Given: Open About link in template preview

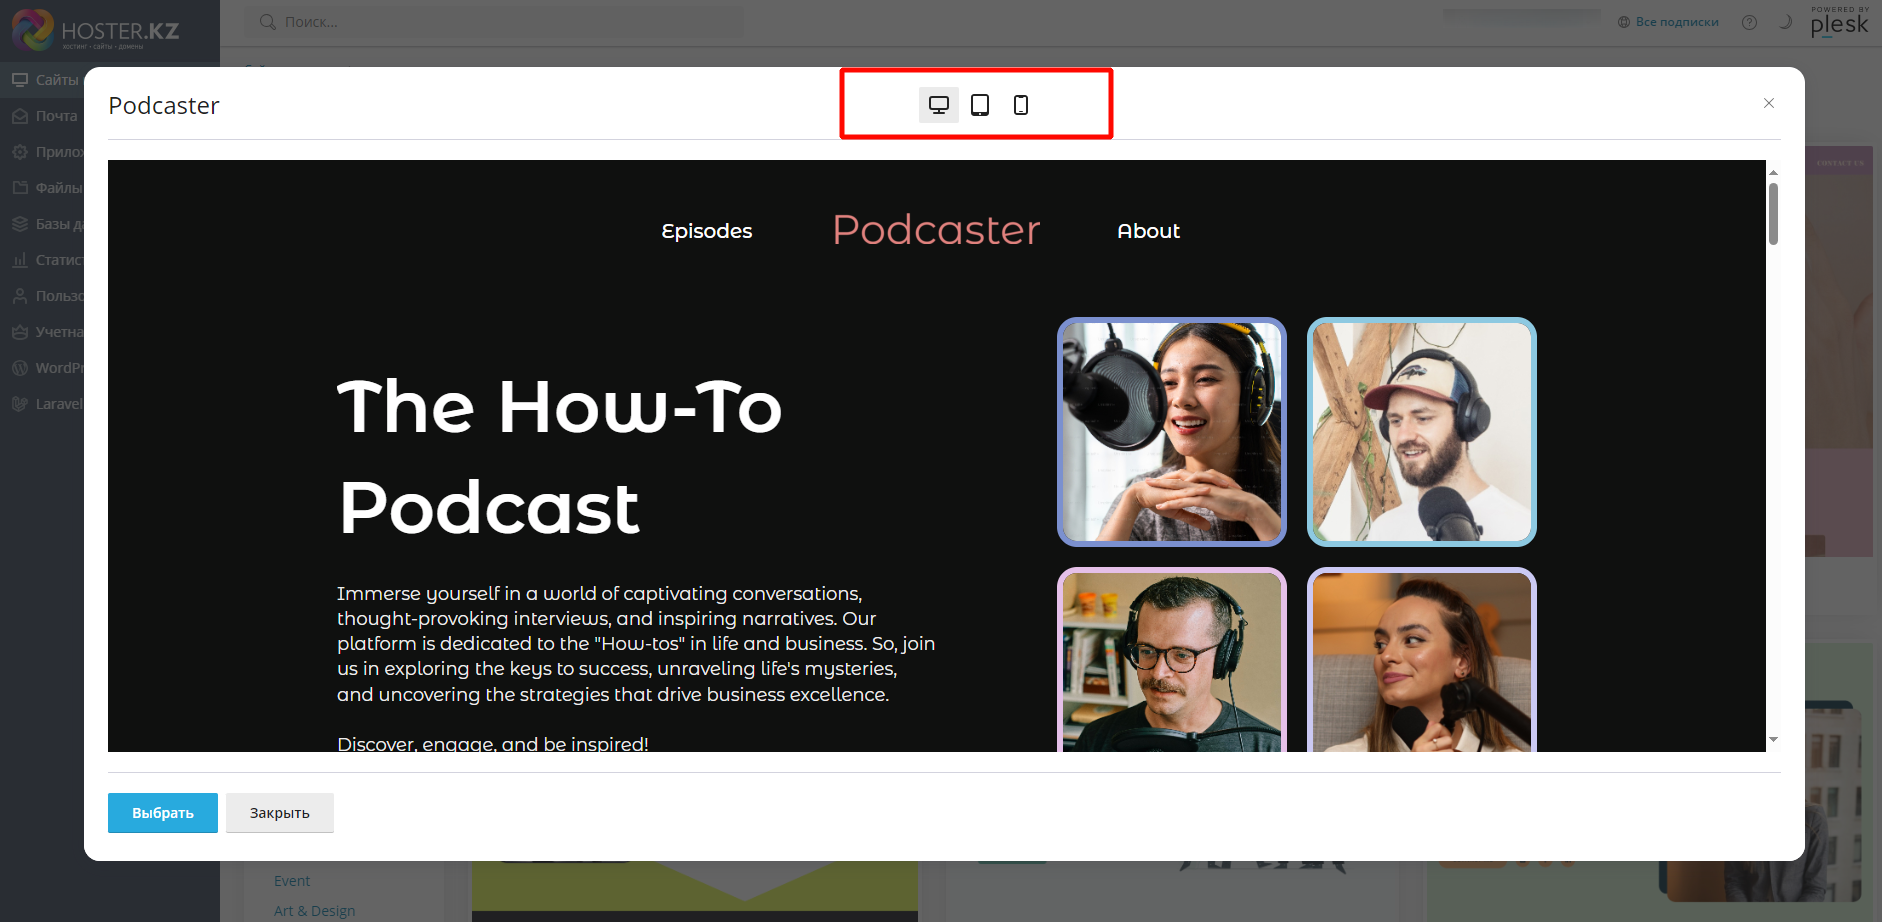Looking at the screenshot, I should pos(1148,231).
